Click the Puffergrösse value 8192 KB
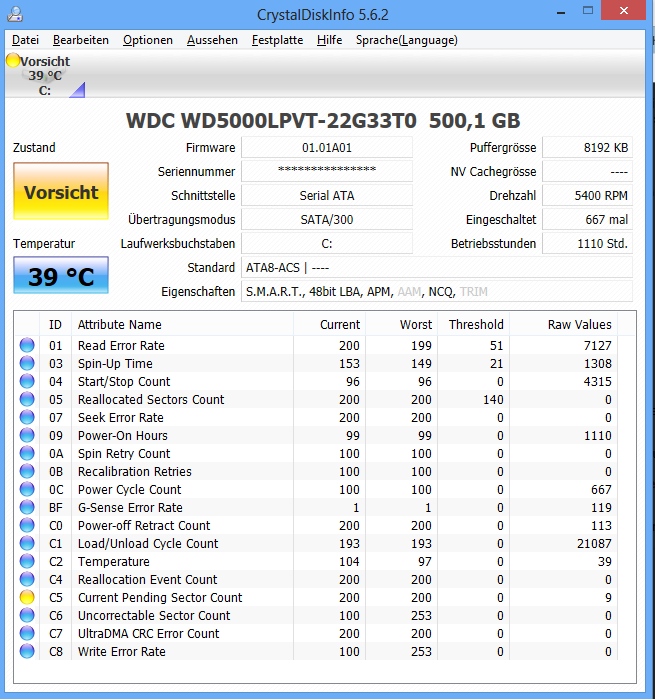The width and height of the screenshot is (655, 699). tap(587, 148)
